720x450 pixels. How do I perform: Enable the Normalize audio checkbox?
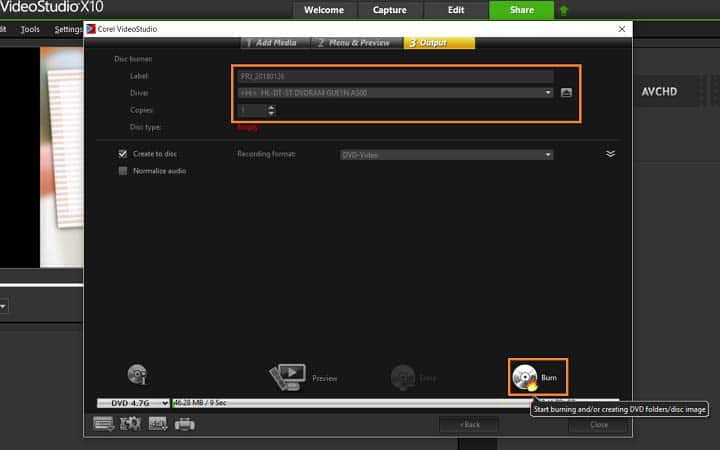tap(123, 171)
